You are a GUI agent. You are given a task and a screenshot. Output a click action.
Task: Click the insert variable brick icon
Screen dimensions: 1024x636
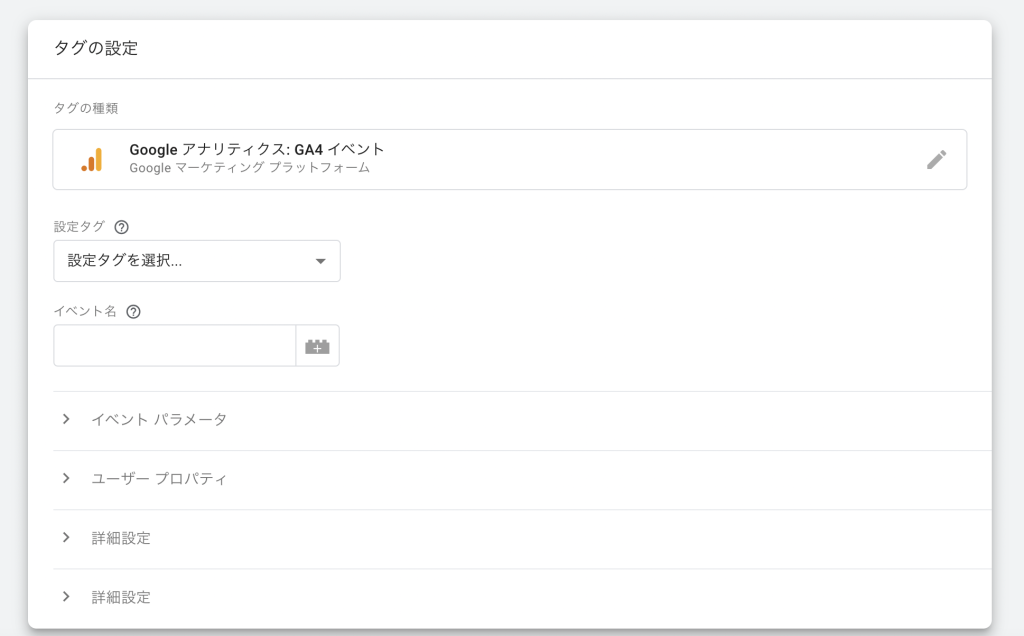317,346
